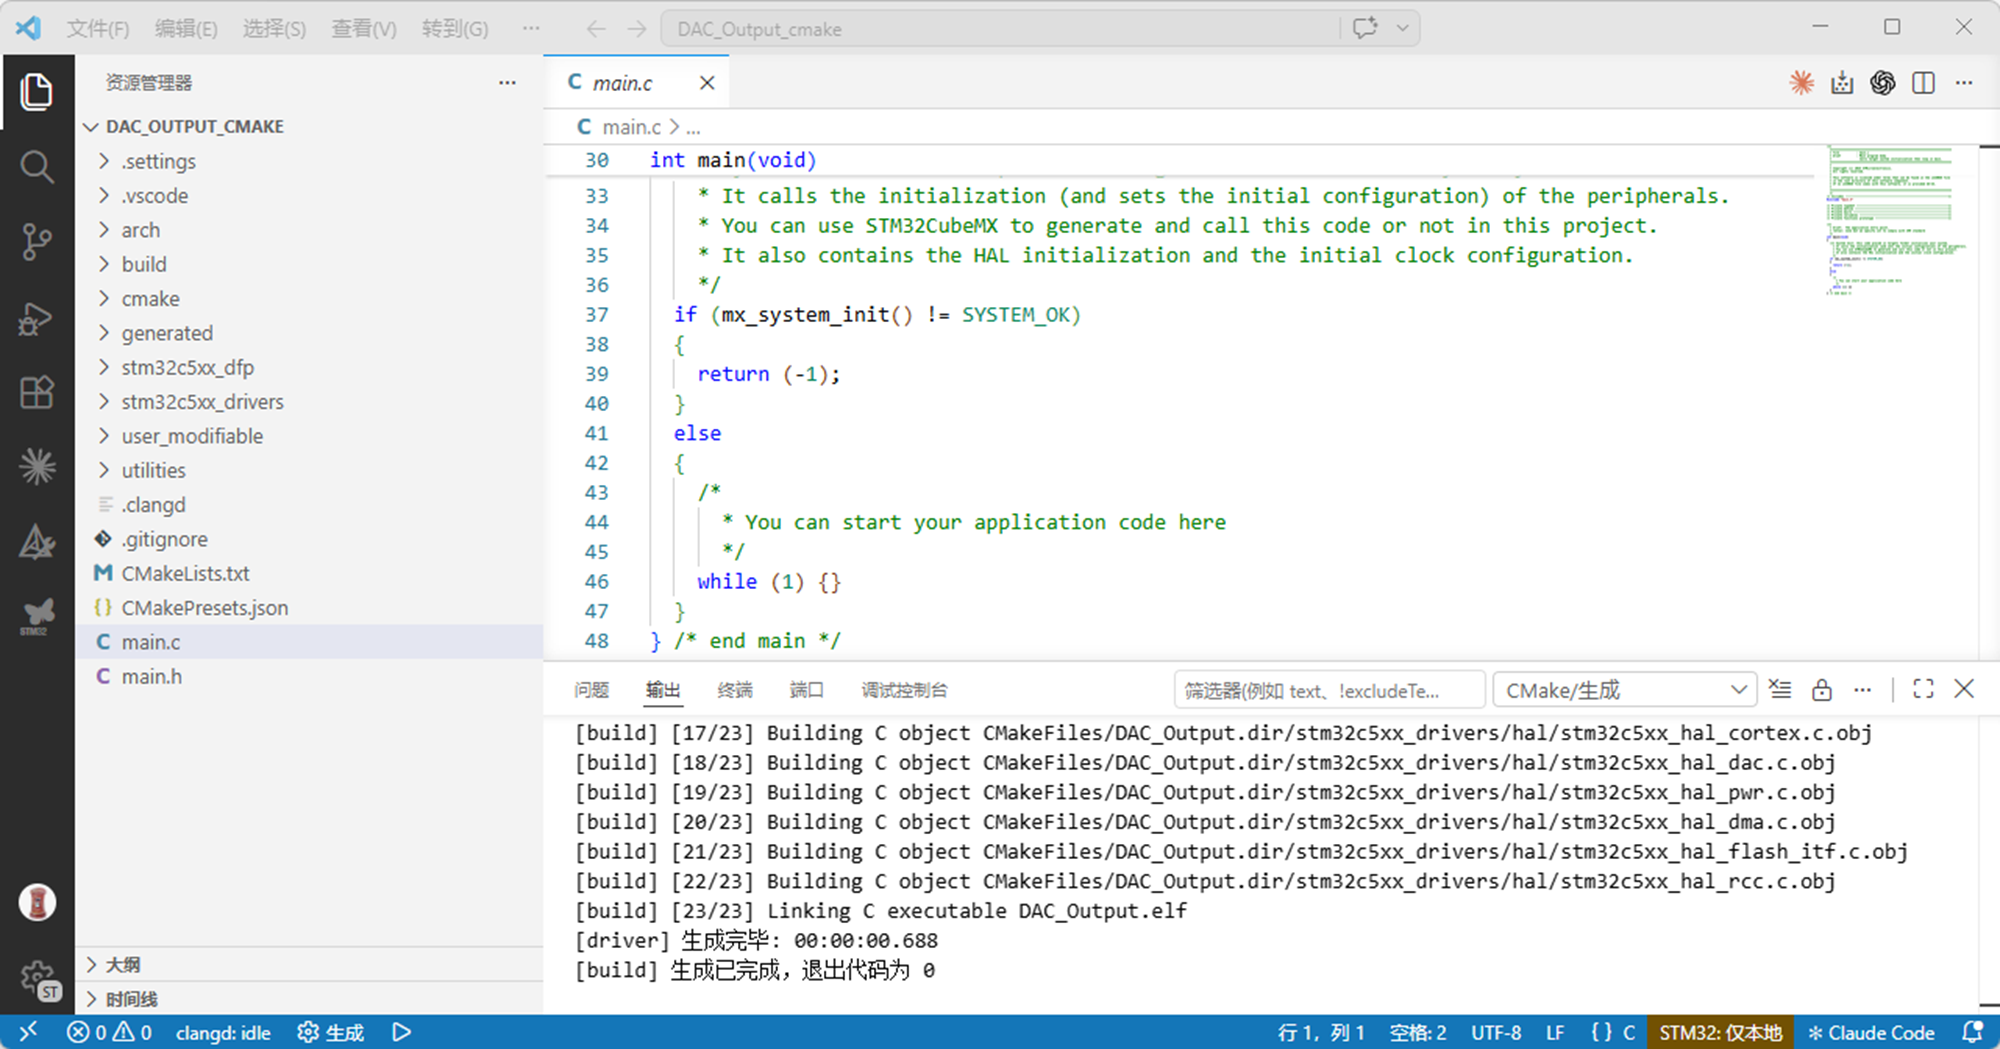
Task: Toggle notifications bell in status bar
Action: (1973, 1032)
